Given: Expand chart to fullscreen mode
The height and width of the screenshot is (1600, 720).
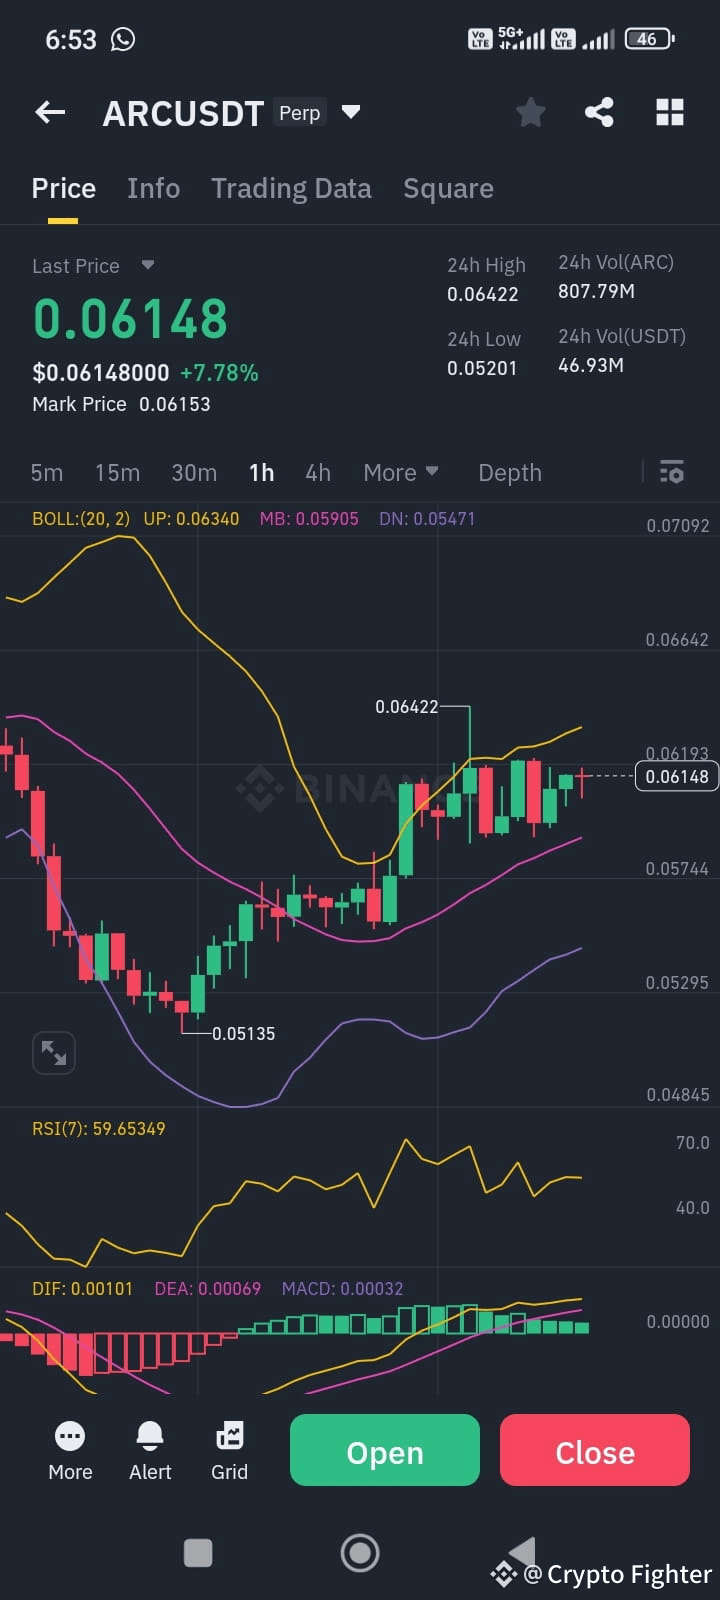Looking at the screenshot, I should tap(53, 1052).
